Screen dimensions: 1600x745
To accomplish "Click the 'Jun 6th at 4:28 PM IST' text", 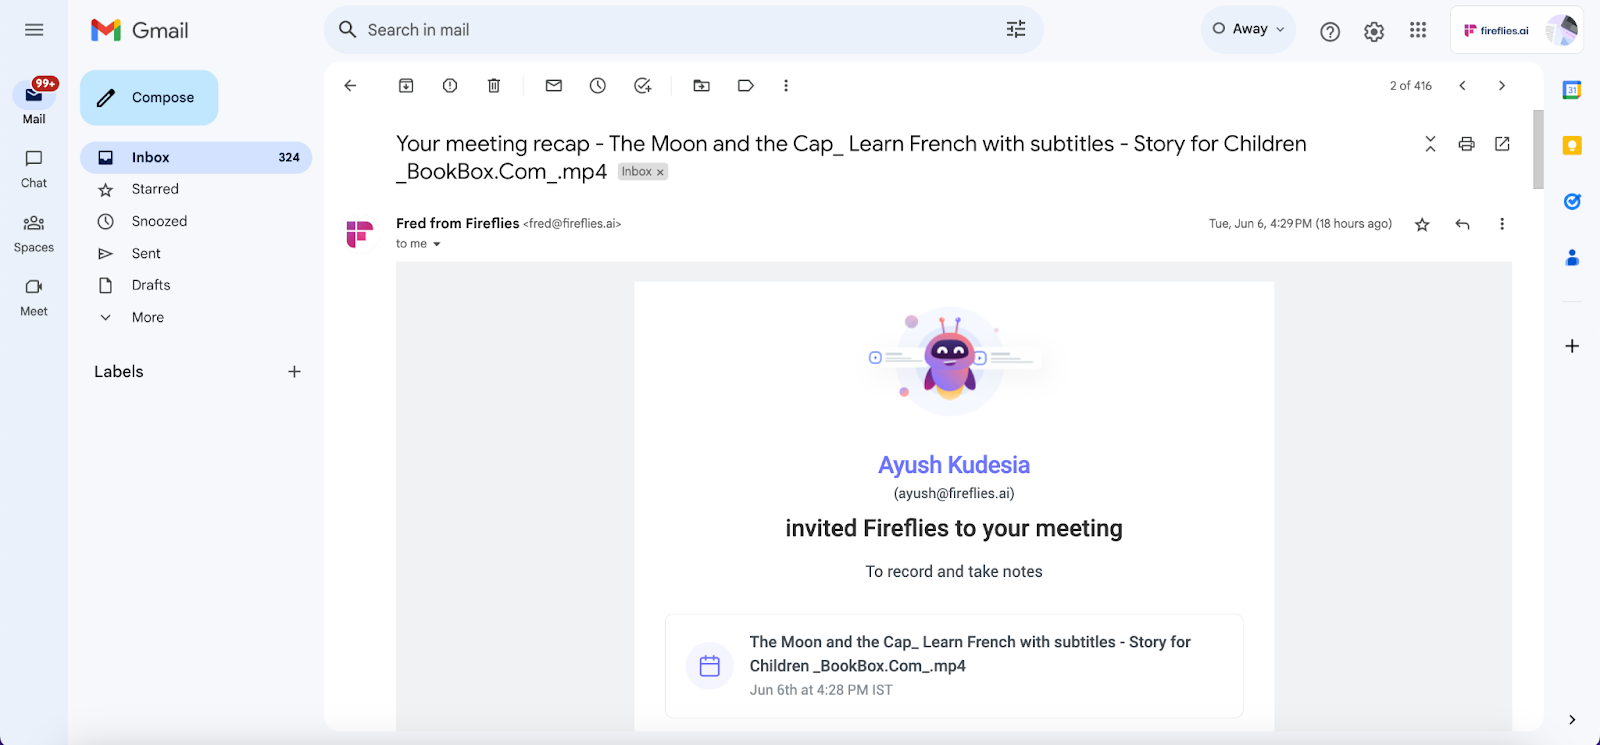I will 821,690.
